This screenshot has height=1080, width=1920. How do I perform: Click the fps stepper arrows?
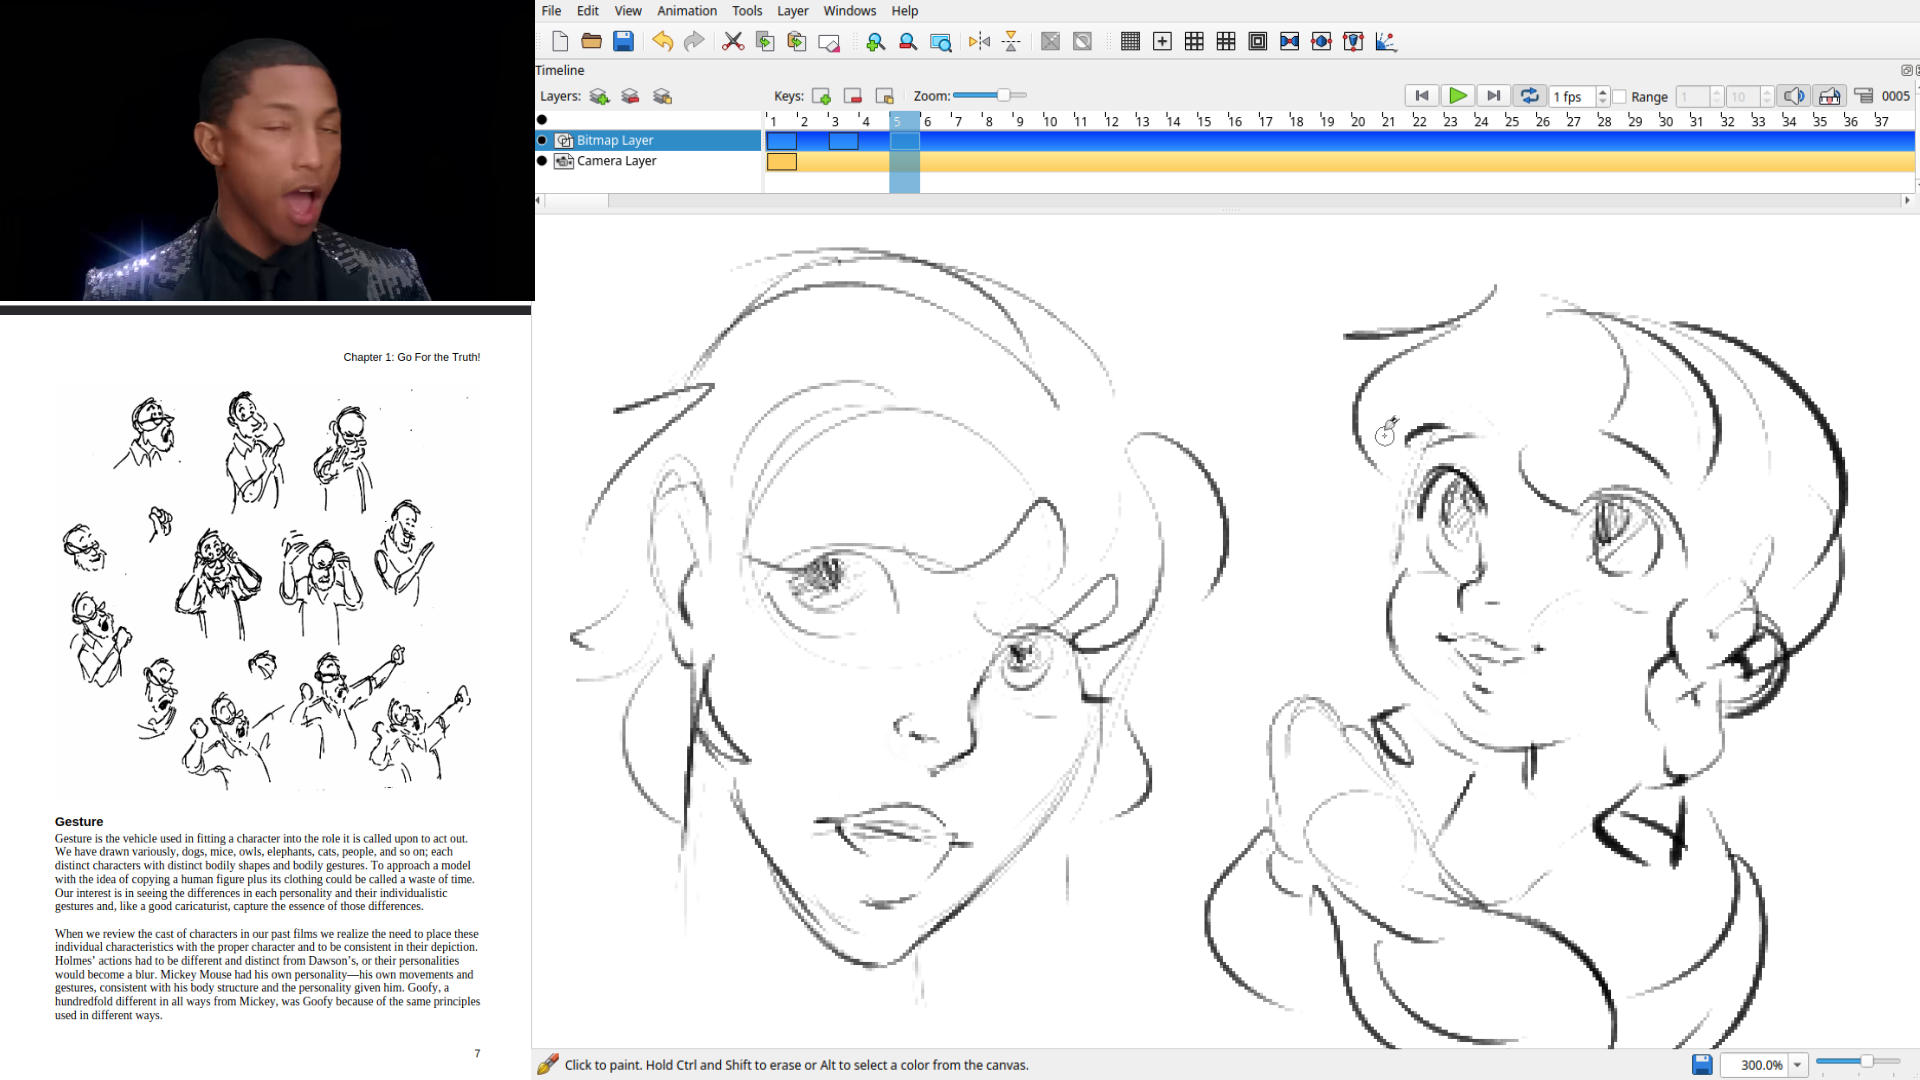click(x=1602, y=96)
